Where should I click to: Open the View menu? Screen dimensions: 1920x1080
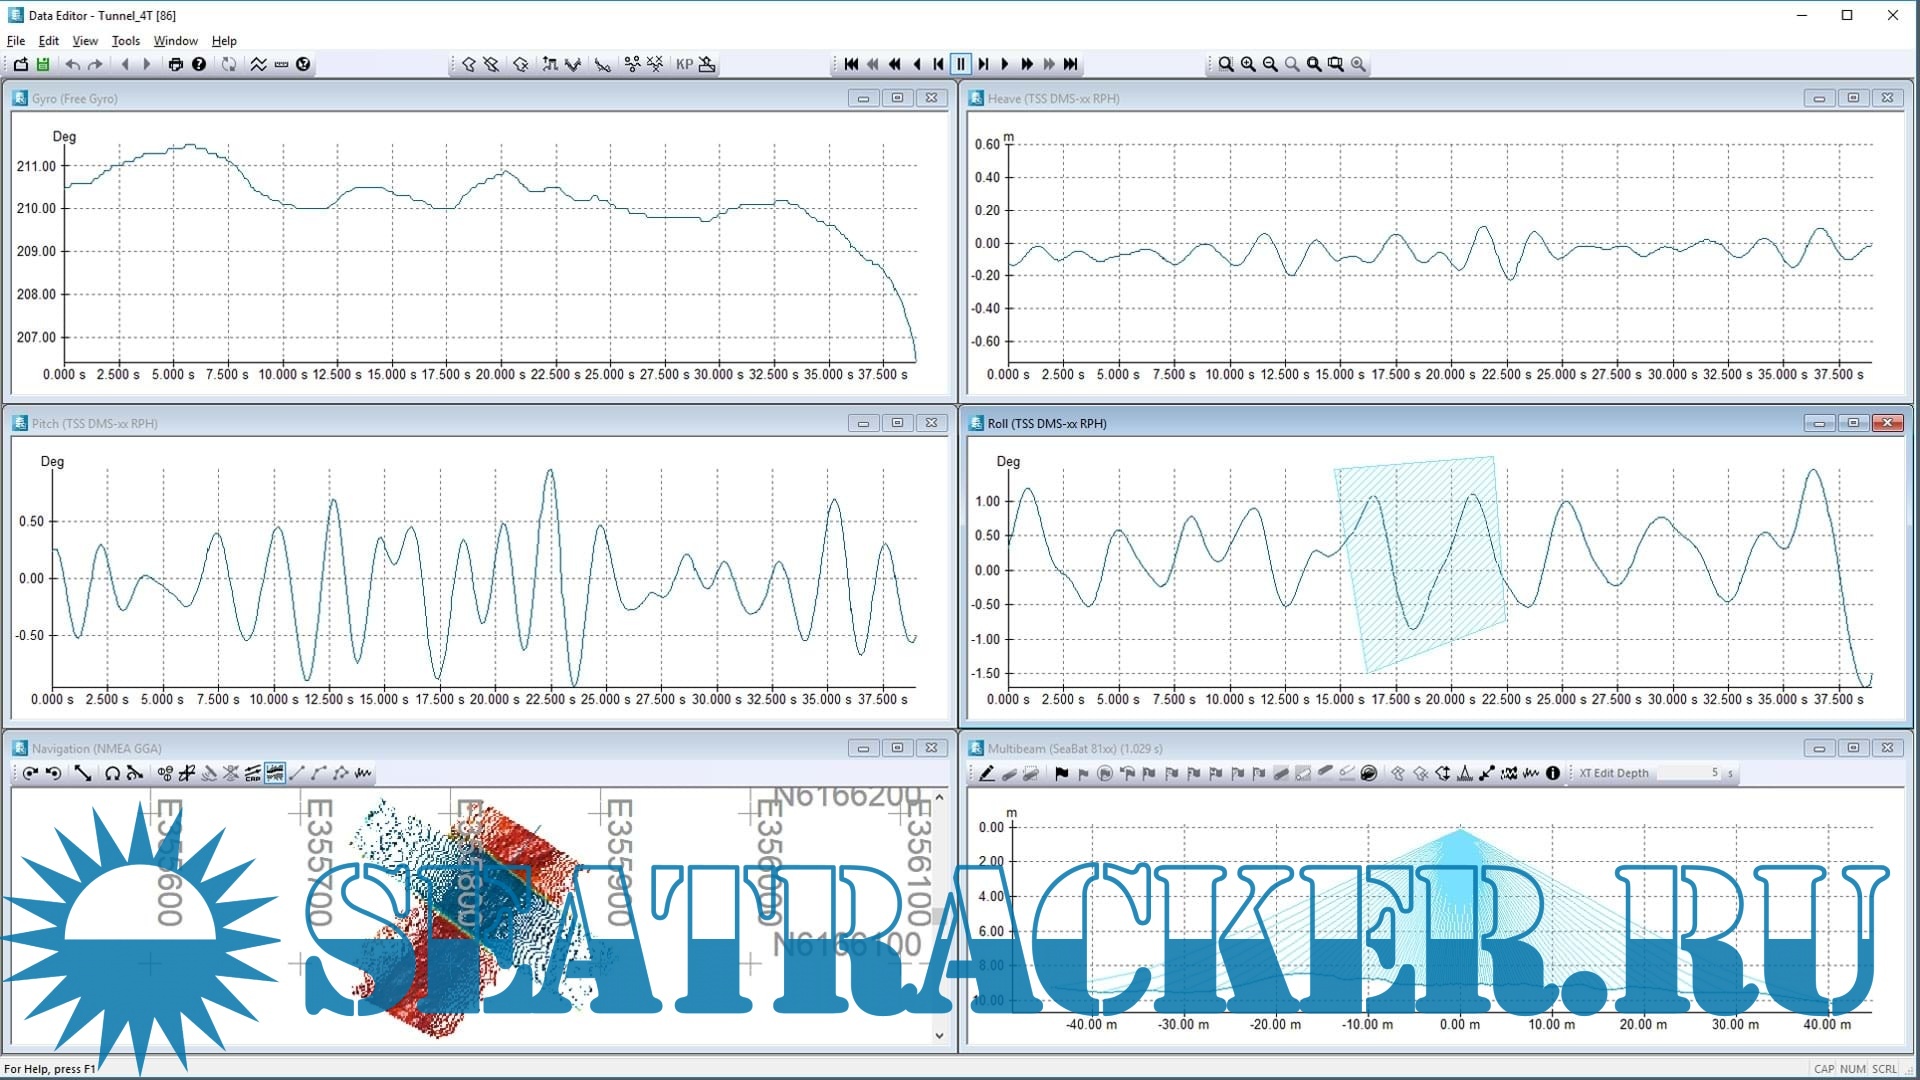[85, 41]
